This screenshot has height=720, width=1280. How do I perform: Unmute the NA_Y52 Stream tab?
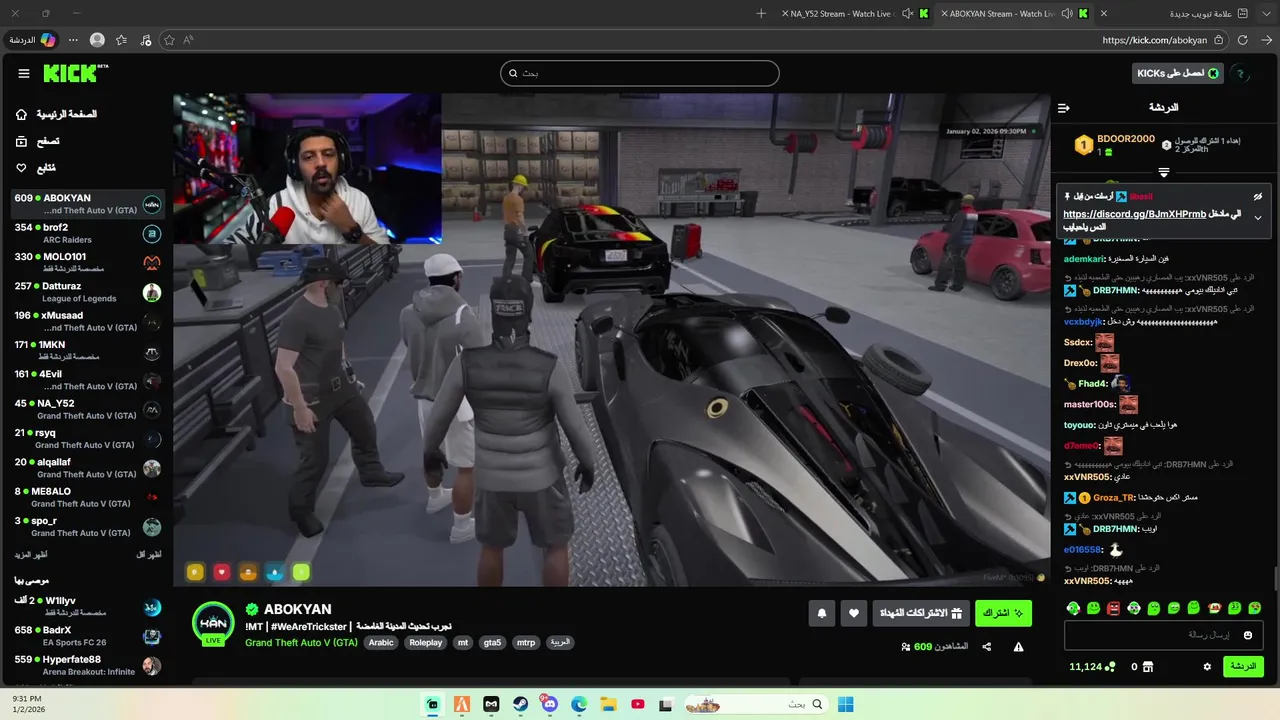pos(907,14)
